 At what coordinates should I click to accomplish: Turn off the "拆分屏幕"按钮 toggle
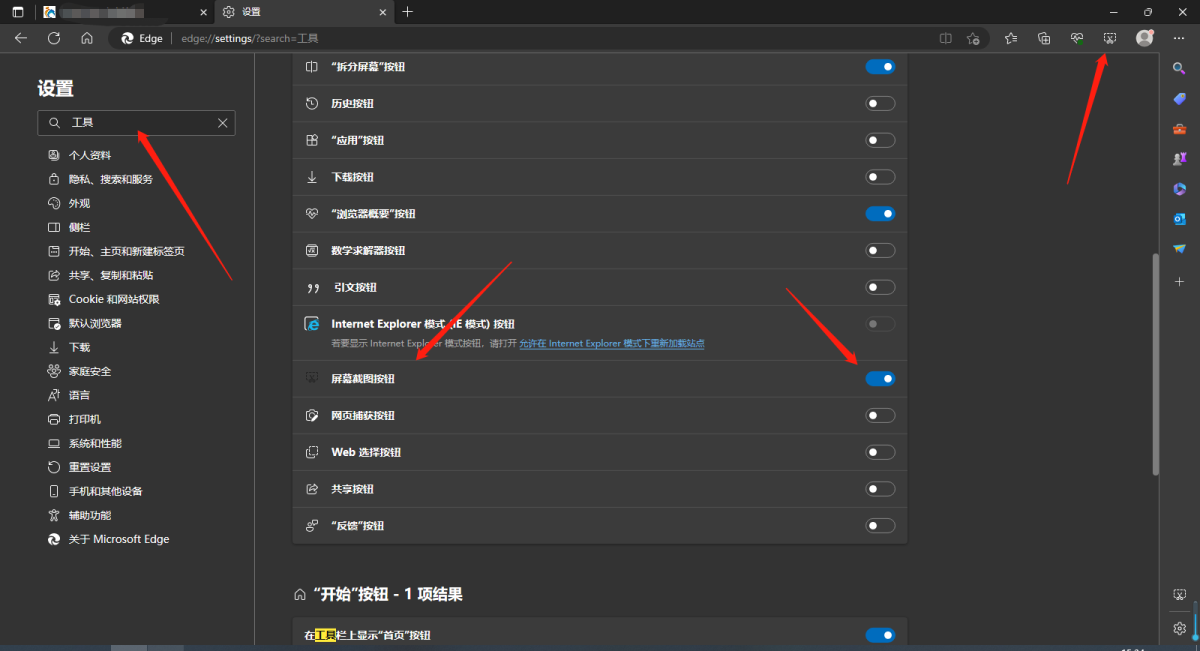[880, 67]
